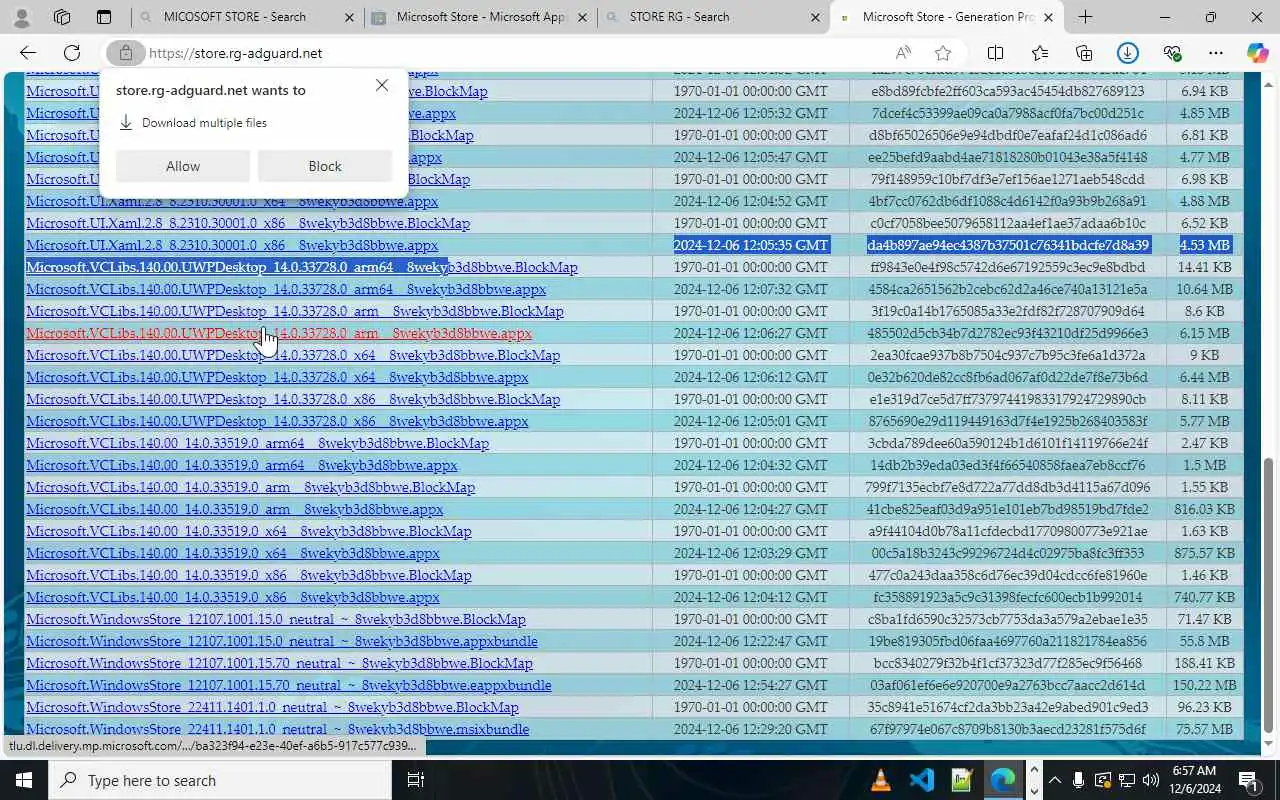Open Task View on the taskbar
The height and width of the screenshot is (800, 1280).
pyautogui.click(x=416, y=780)
